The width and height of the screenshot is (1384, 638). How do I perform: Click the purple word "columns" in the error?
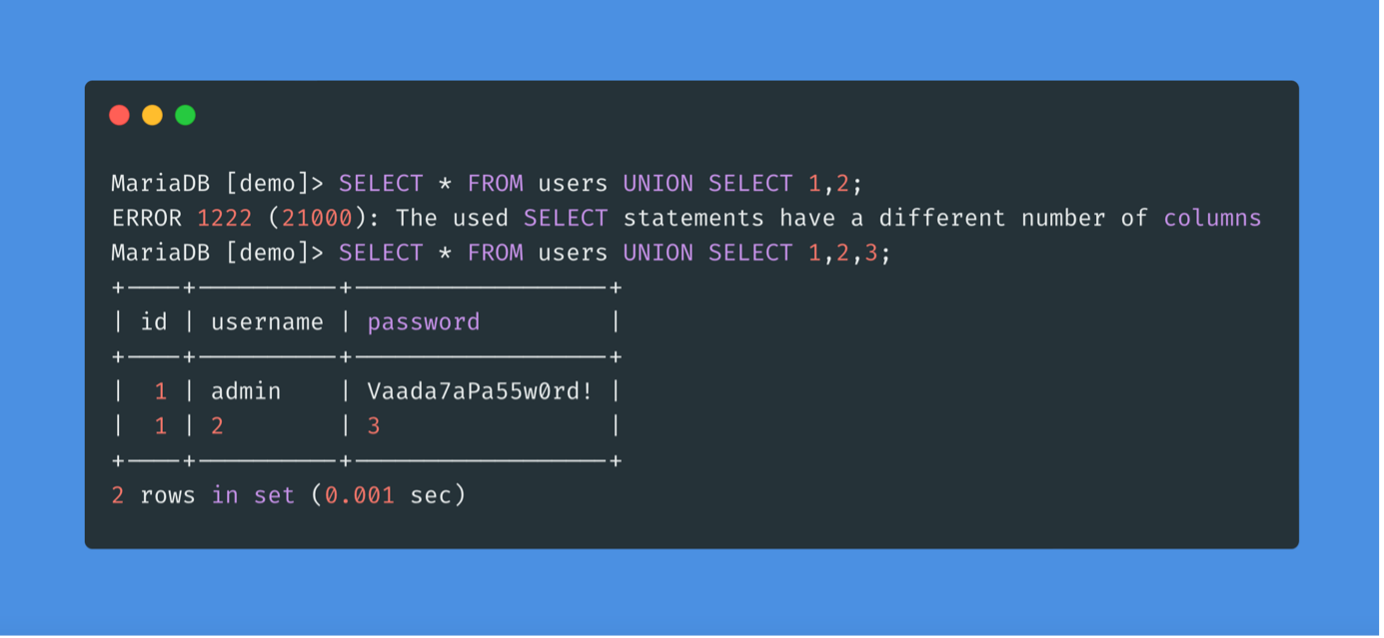[x=1212, y=218]
